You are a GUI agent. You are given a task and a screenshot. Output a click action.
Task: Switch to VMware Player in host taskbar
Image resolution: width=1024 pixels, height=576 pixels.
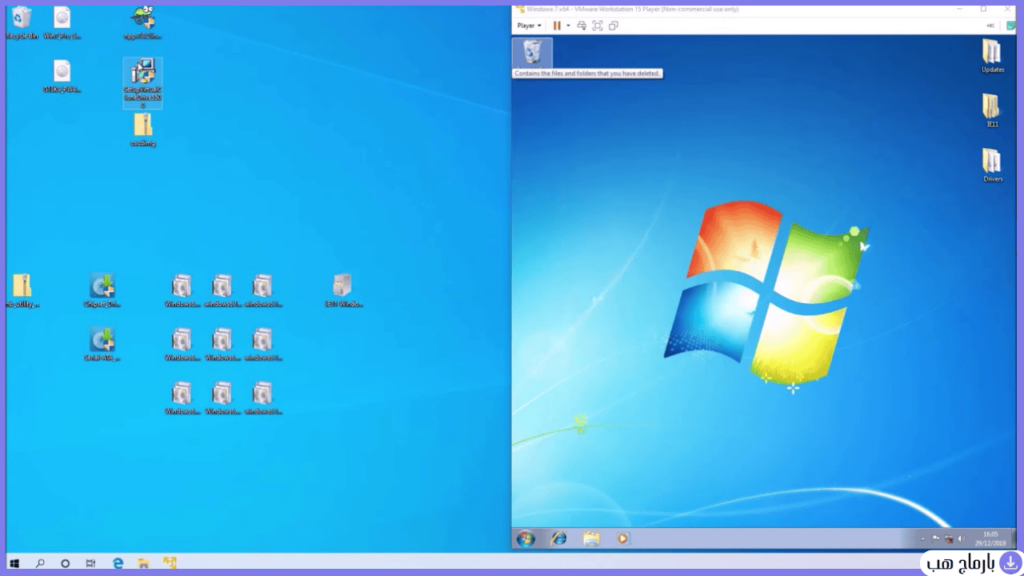170,563
